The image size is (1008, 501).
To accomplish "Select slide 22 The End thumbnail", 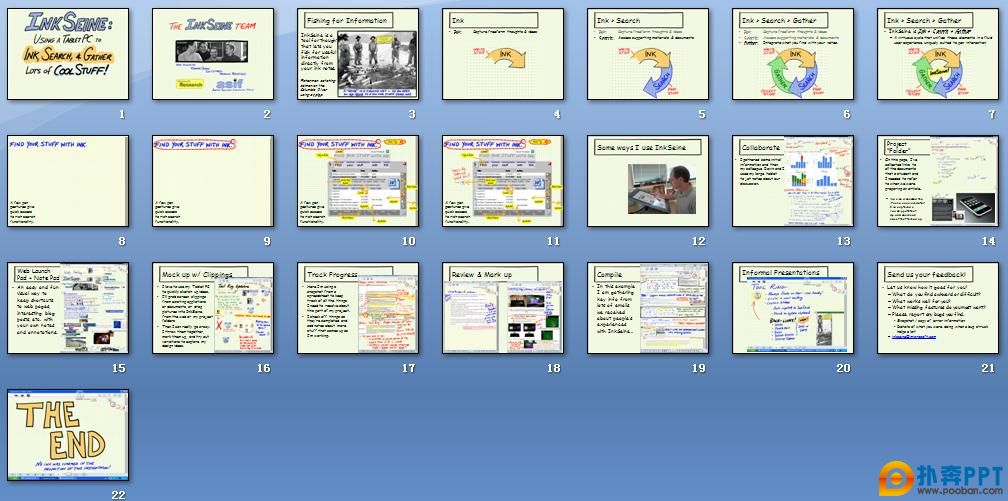I will pyautogui.click(x=68, y=435).
